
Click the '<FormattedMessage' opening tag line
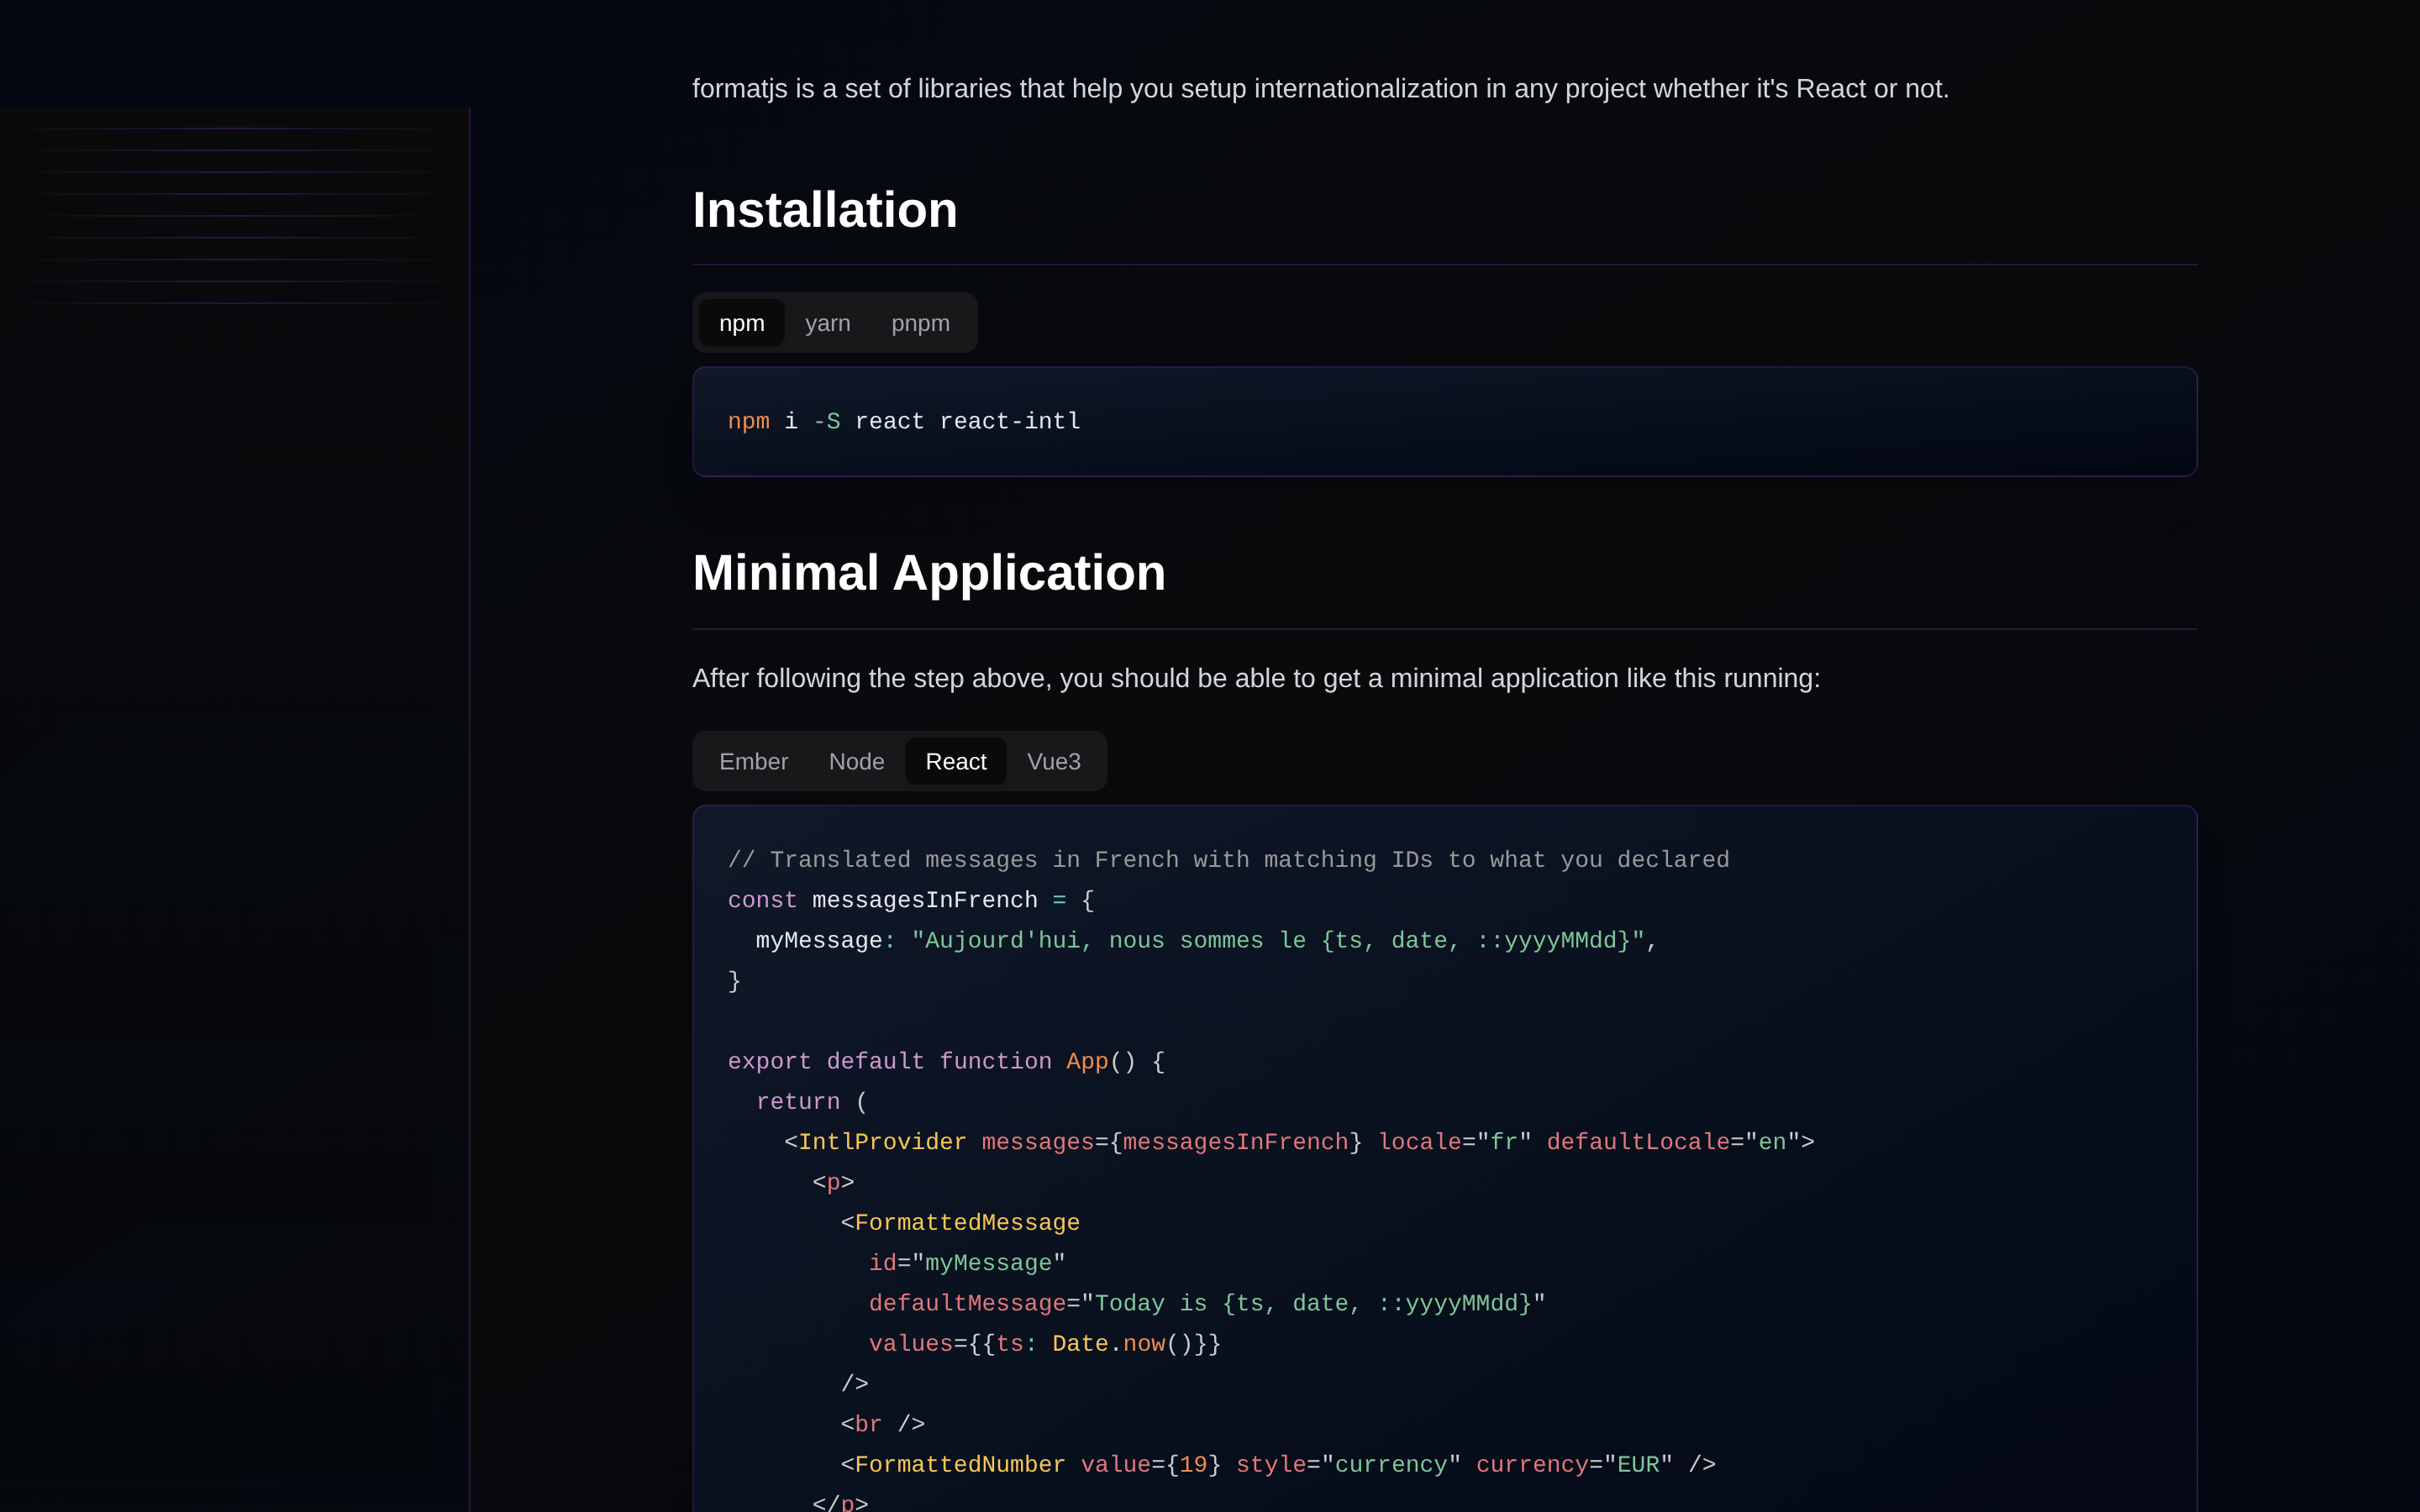coord(960,1223)
